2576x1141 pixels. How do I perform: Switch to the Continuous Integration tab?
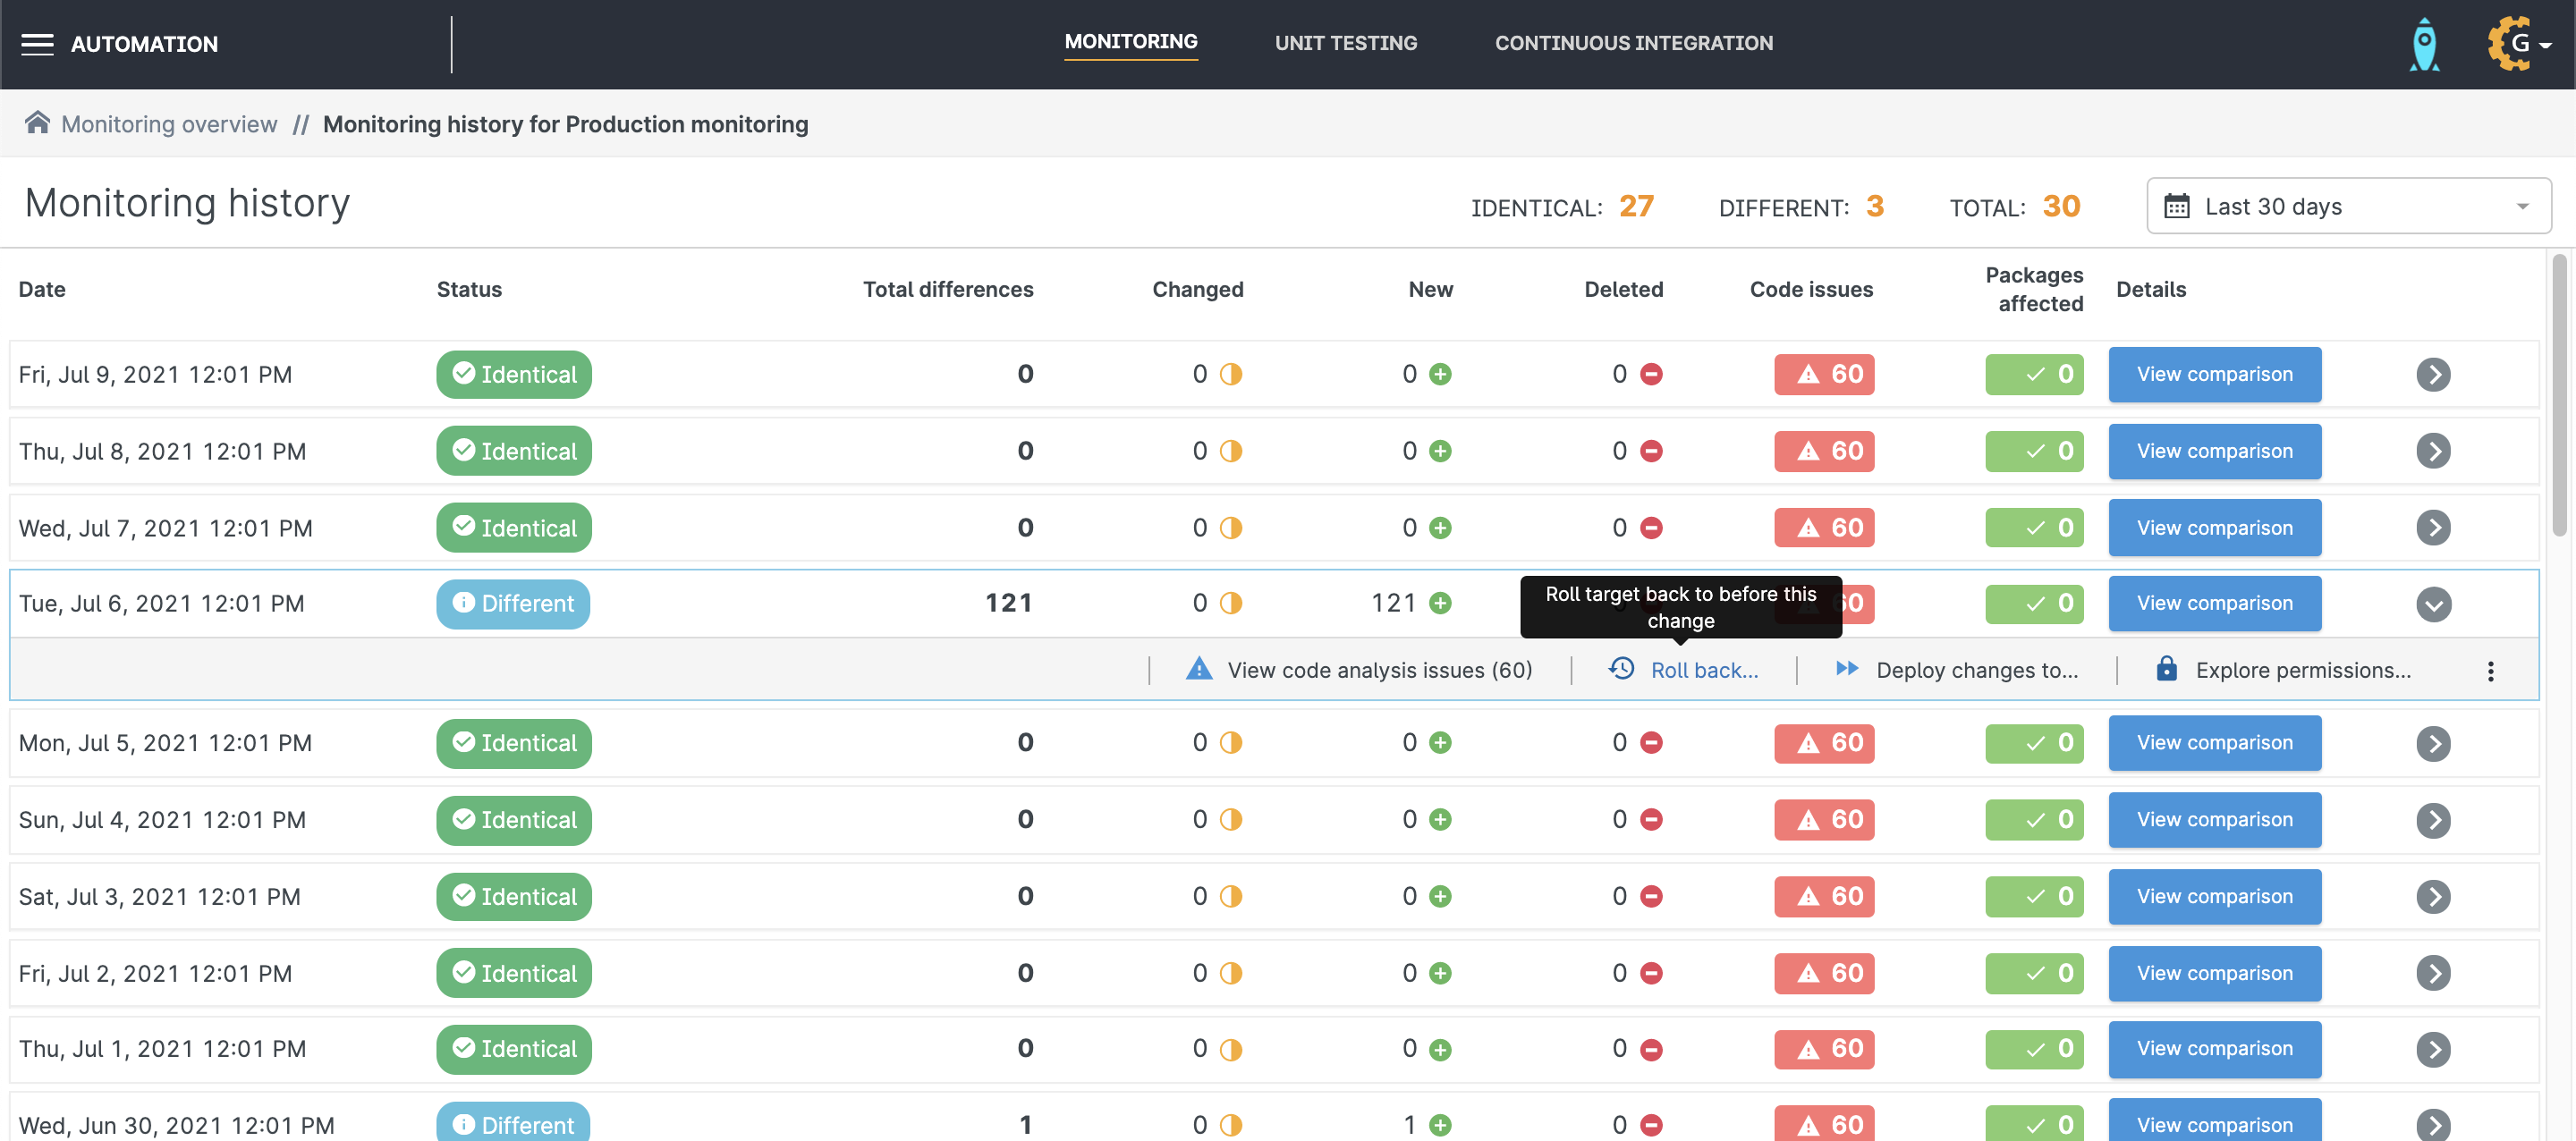point(1633,43)
